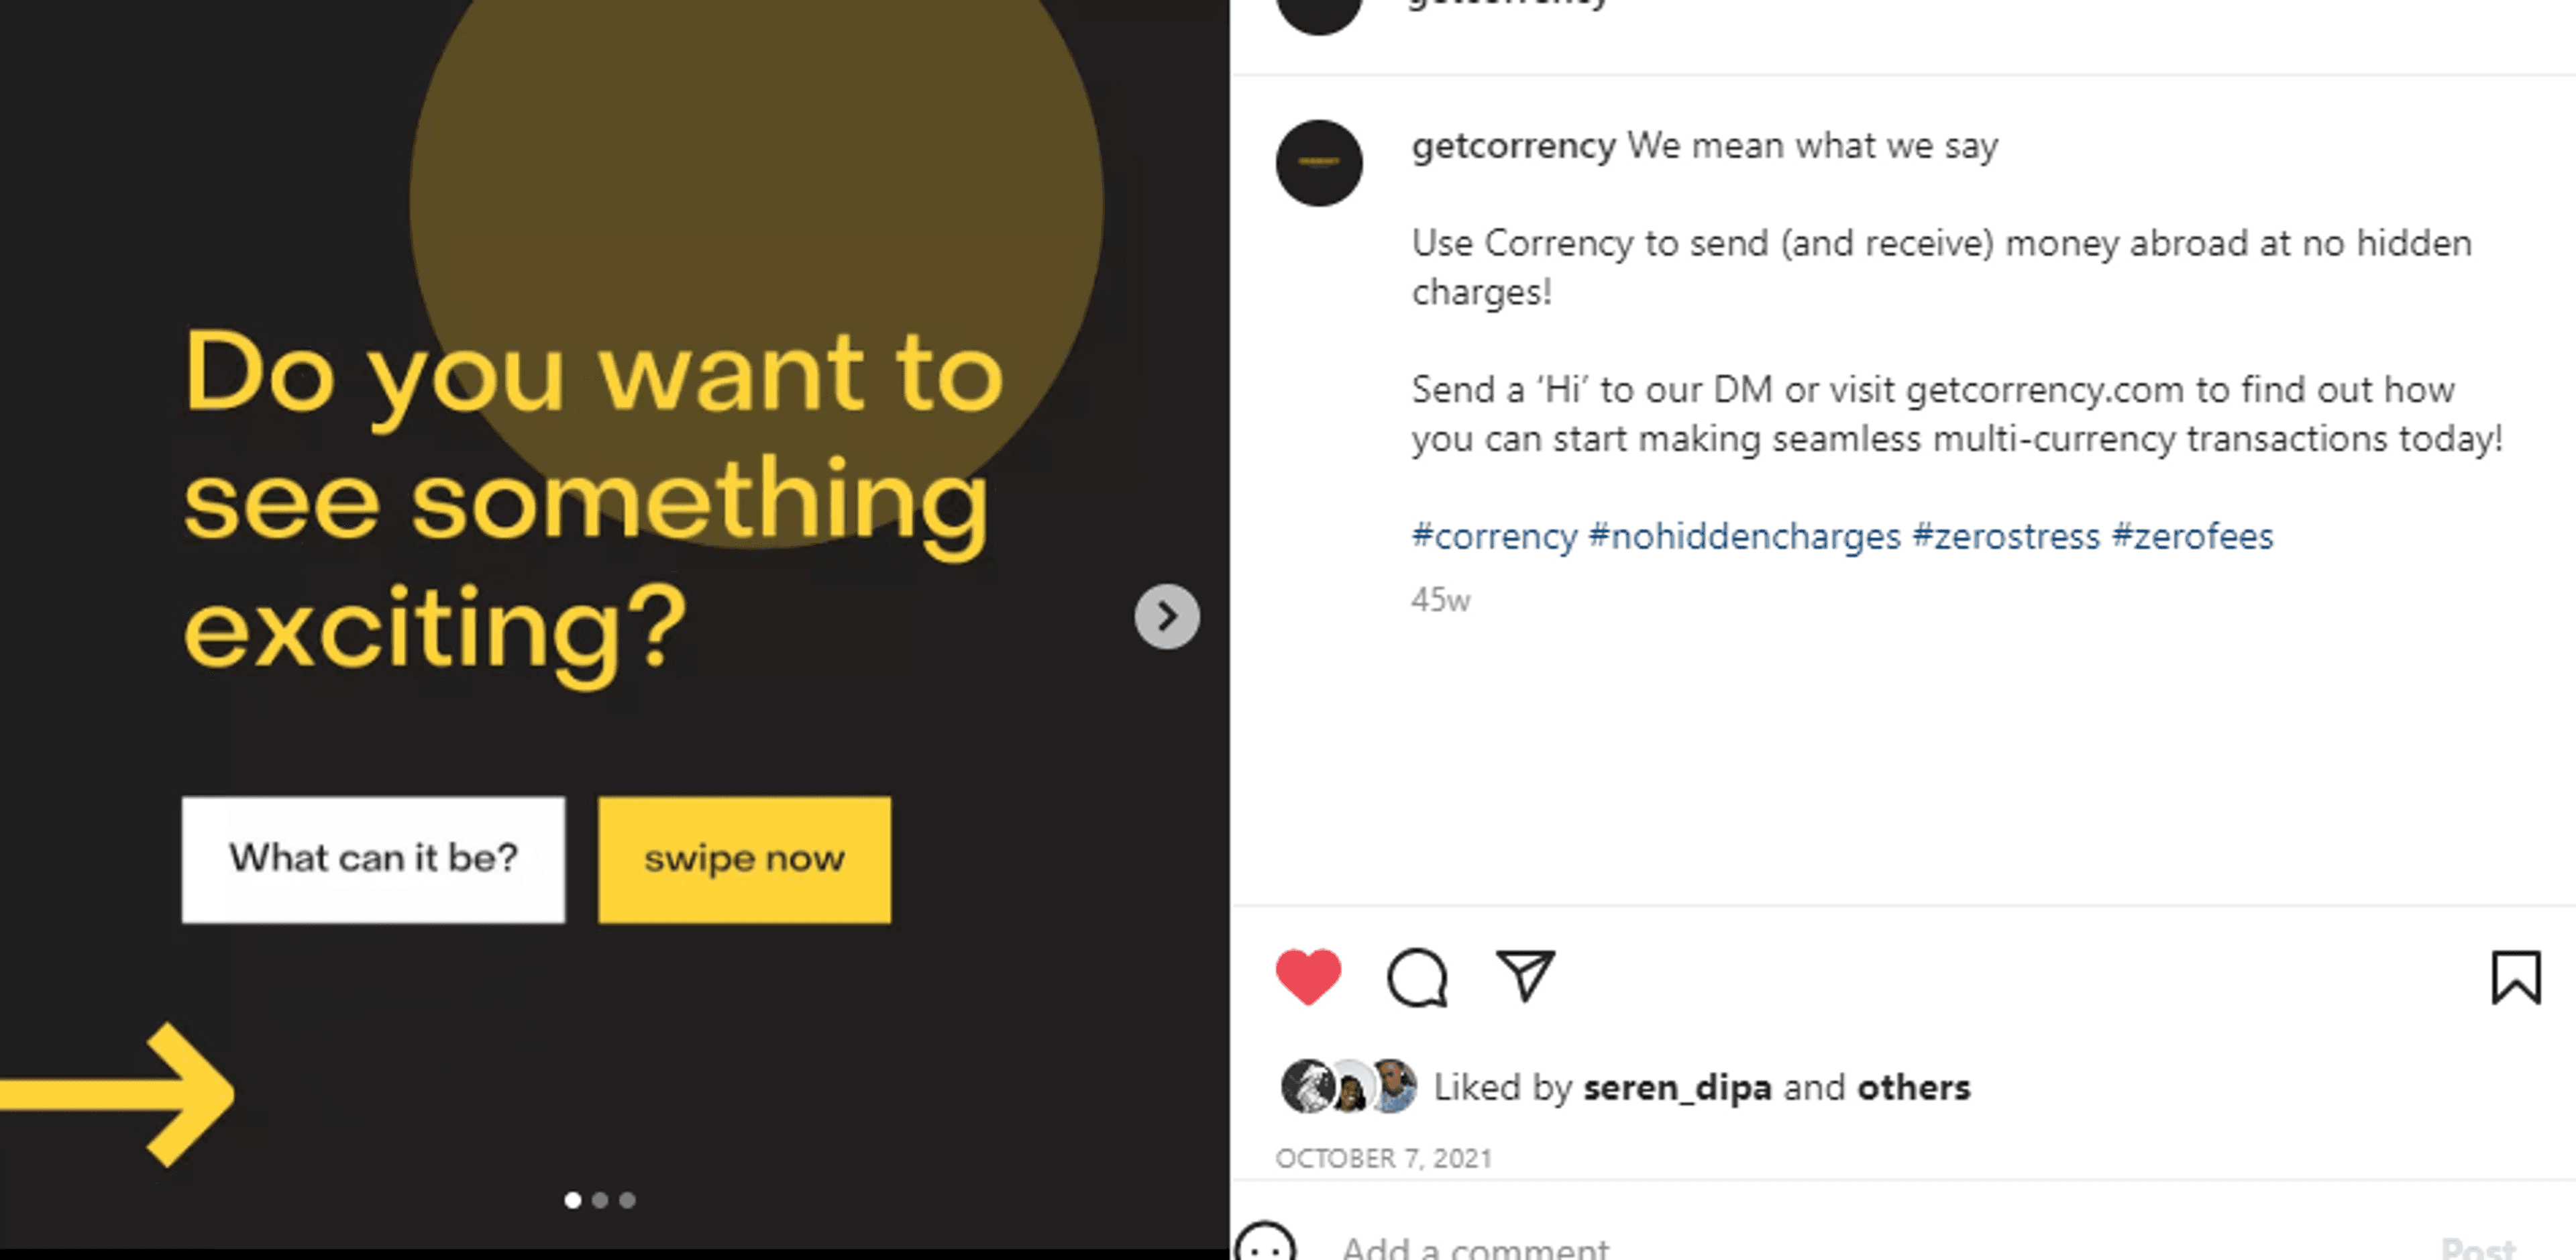Open the seren_dipa profile from likes
2576x1260 pixels.
(1677, 1087)
